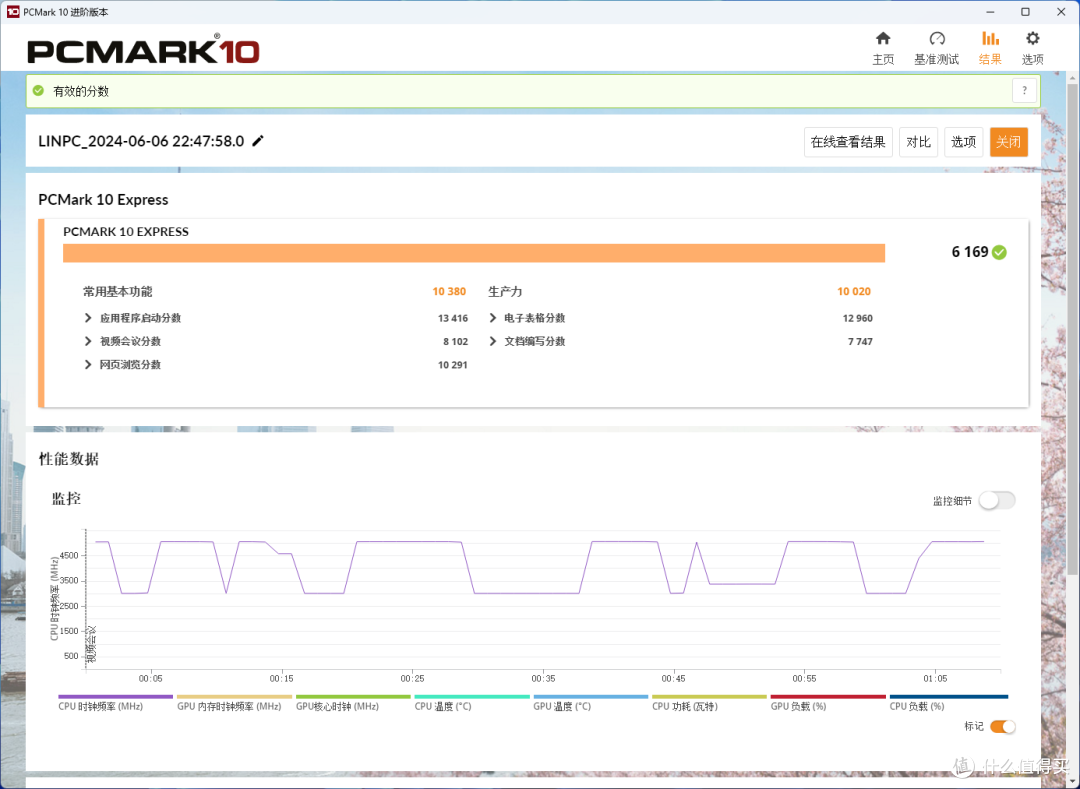1080x789 pixels.
Task: Maximize the PCMark 10 window
Action: tap(1025, 12)
